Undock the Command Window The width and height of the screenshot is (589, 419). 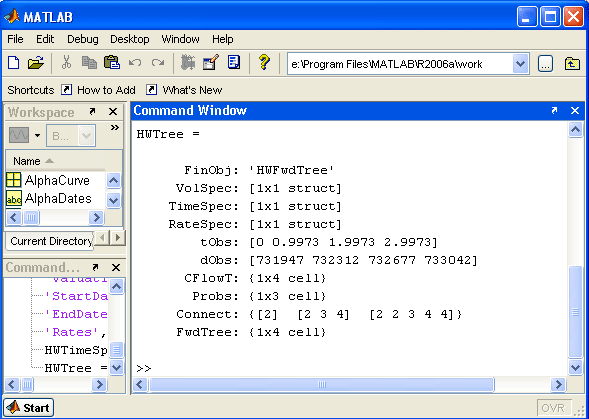554,110
